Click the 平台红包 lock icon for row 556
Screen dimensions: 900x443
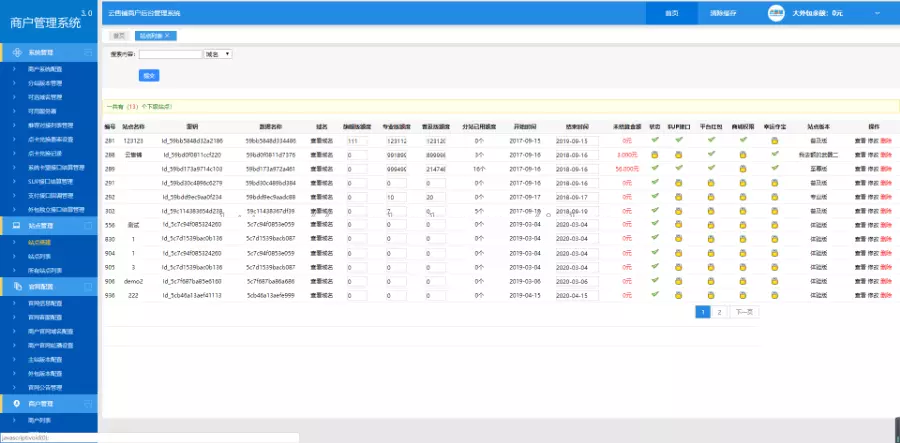(711, 225)
